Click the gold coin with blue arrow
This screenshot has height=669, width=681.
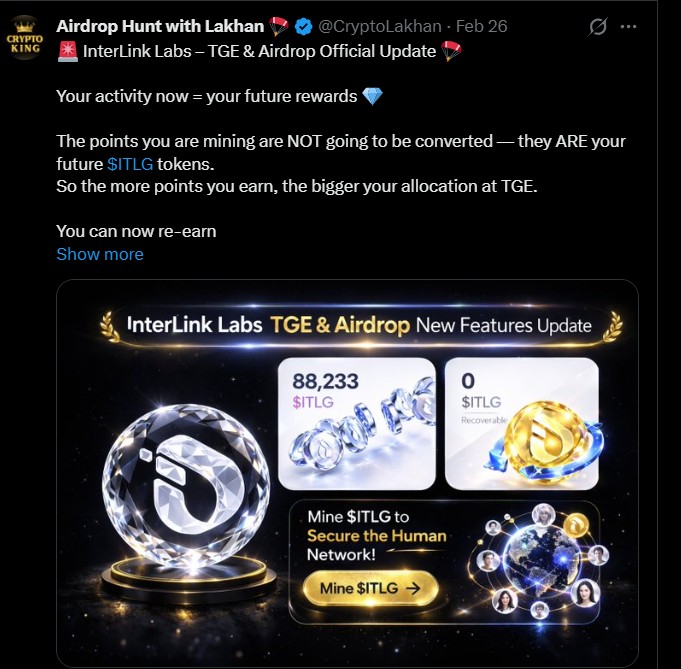545,443
